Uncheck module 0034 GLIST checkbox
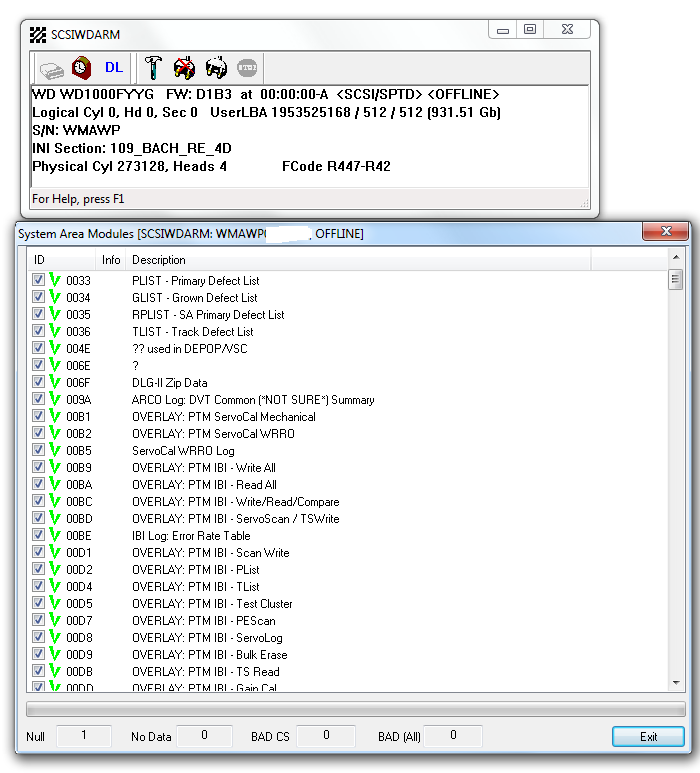Viewport: 700px width, 773px height. 38,297
